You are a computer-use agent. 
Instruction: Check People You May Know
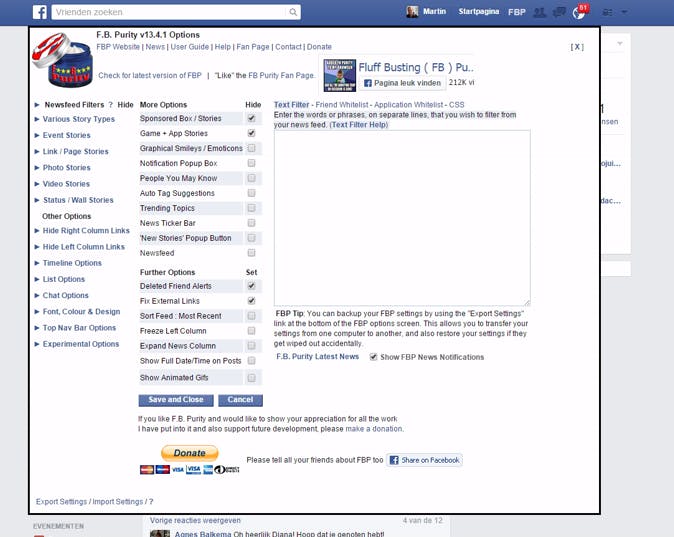[251, 178]
